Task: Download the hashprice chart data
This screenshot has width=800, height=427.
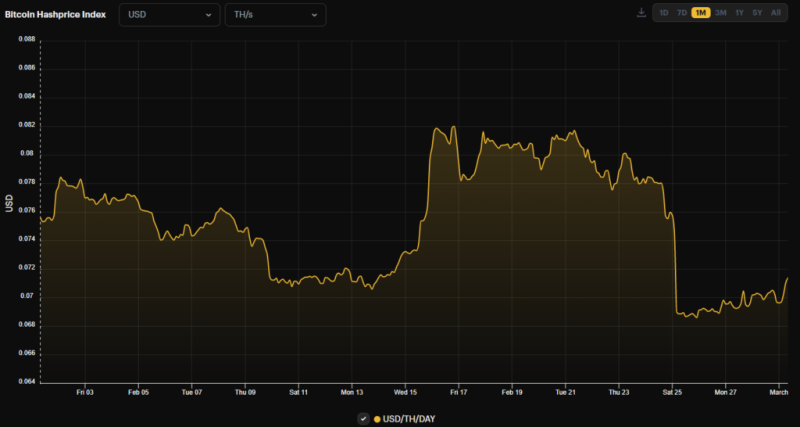Action: [x=641, y=13]
